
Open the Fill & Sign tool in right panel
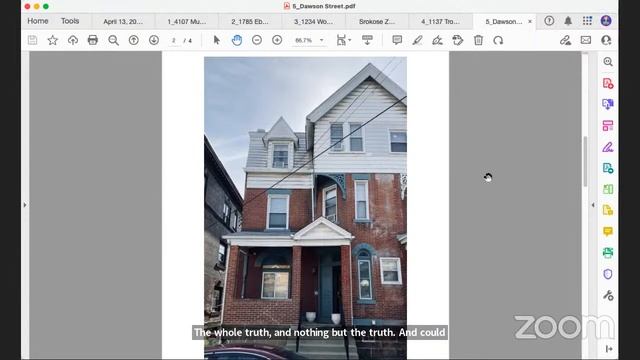(x=608, y=147)
